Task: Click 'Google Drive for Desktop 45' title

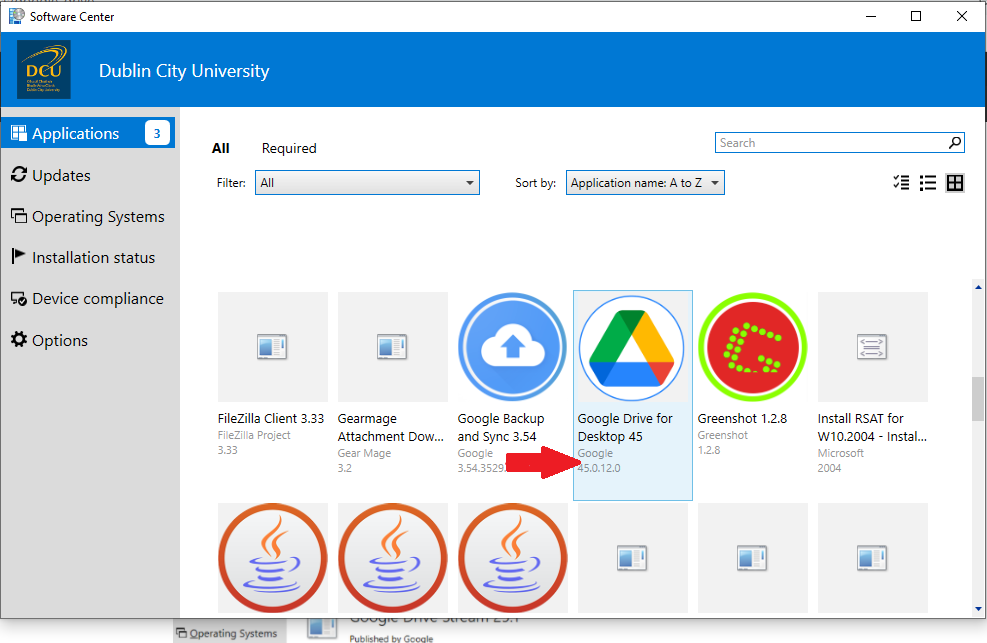Action: [x=625, y=427]
